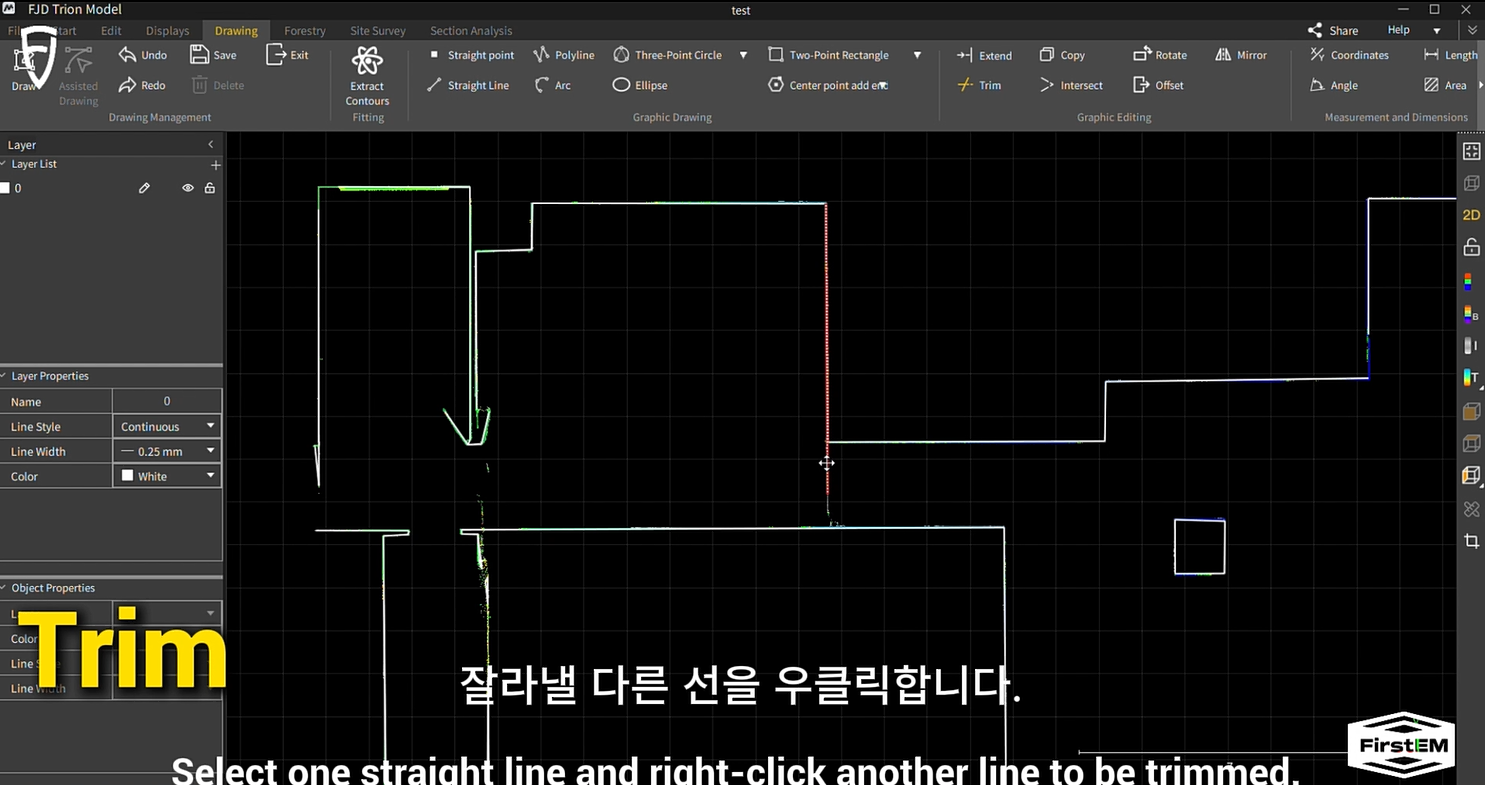The height and width of the screenshot is (785, 1485).
Task: Open the Color dropdown showing White
Action: pyautogui.click(x=167, y=476)
